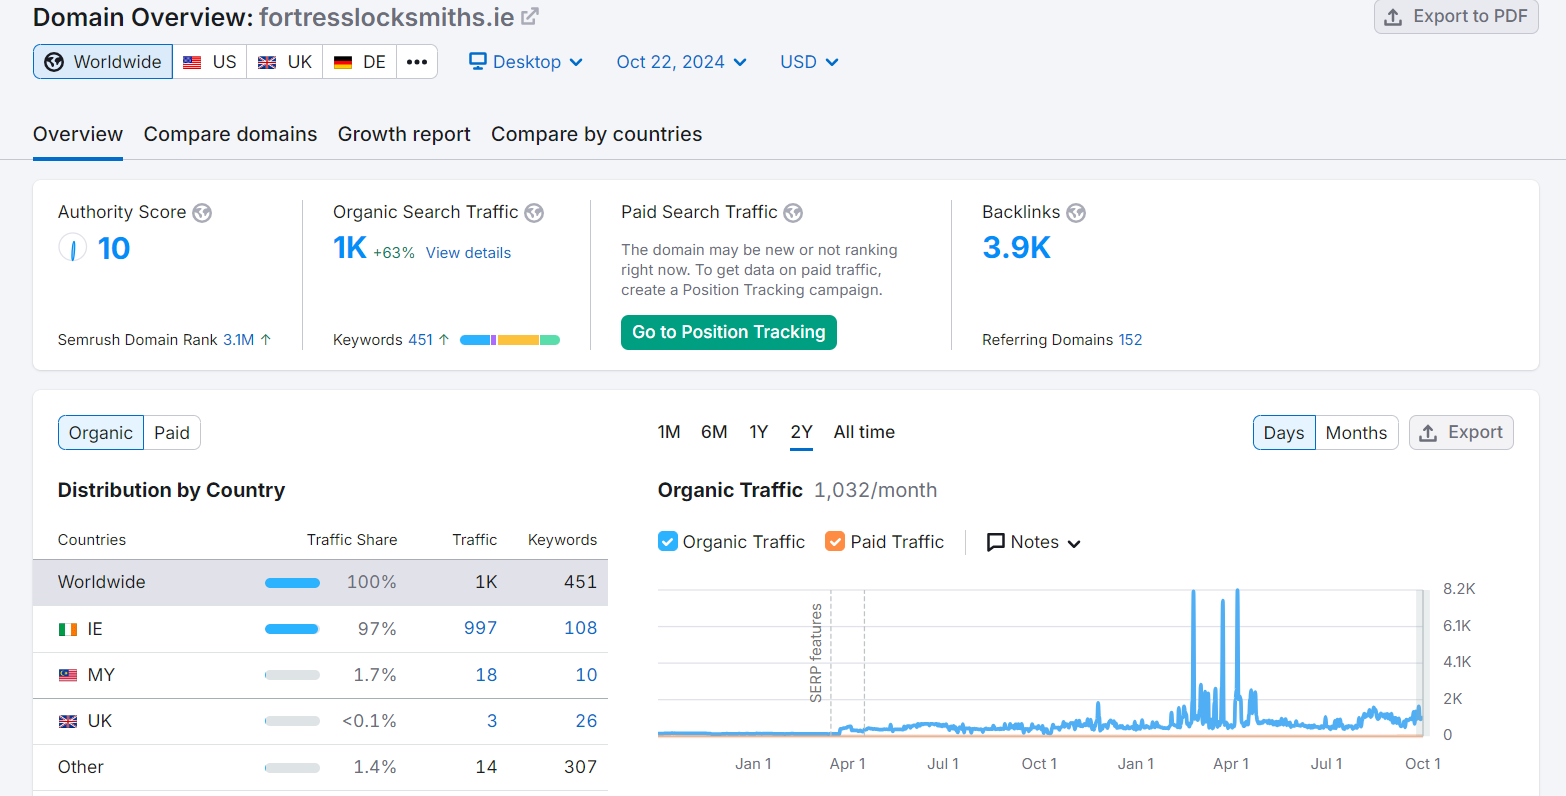Toggle the Paid Traffic checkbox
1566x796 pixels.
click(x=835, y=541)
